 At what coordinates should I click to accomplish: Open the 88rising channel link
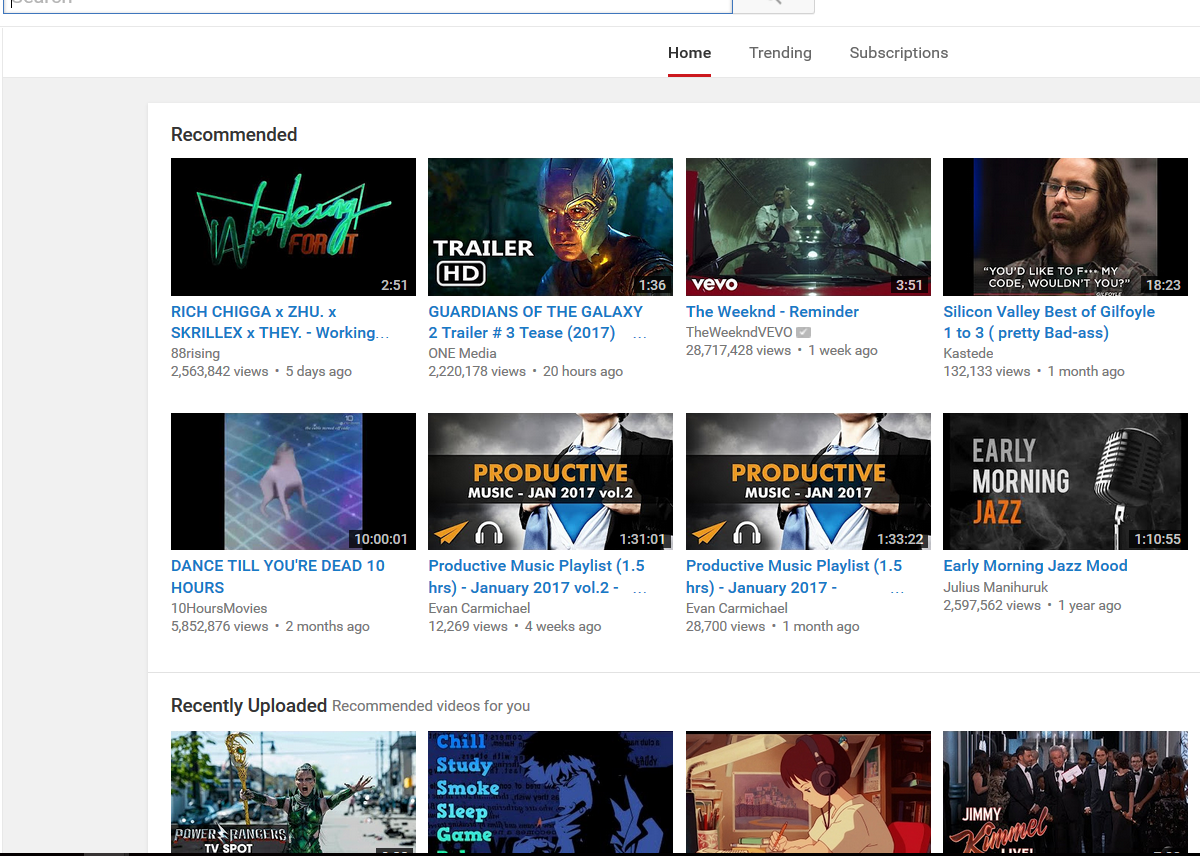click(195, 353)
